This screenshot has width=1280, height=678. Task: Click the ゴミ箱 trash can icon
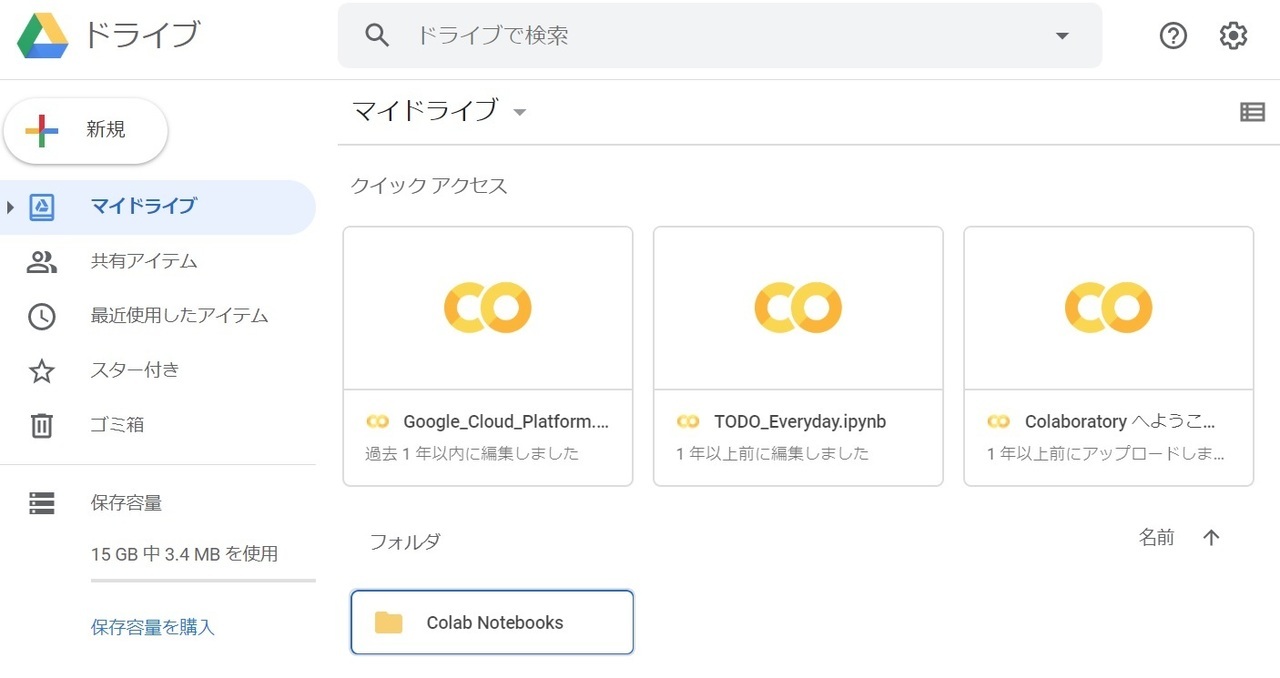pyautogui.click(x=41, y=425)
